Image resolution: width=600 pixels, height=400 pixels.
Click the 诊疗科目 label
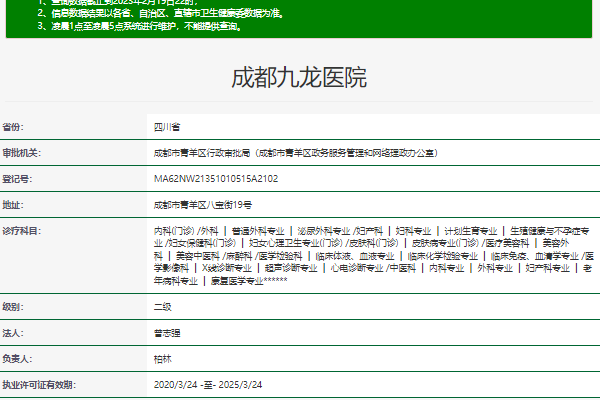(x=21, y=231)
